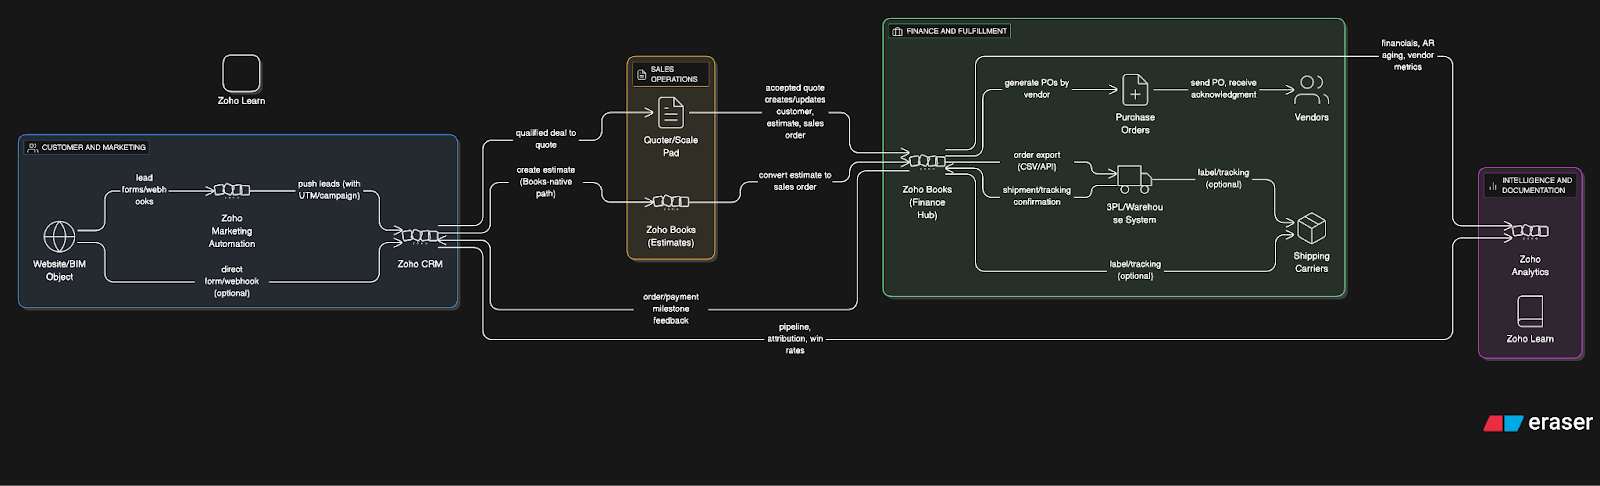The height and width of the screenshot is (486, 1600).
Task: Select the 'Zoho CRM' node label
Action: coord(420,264)
